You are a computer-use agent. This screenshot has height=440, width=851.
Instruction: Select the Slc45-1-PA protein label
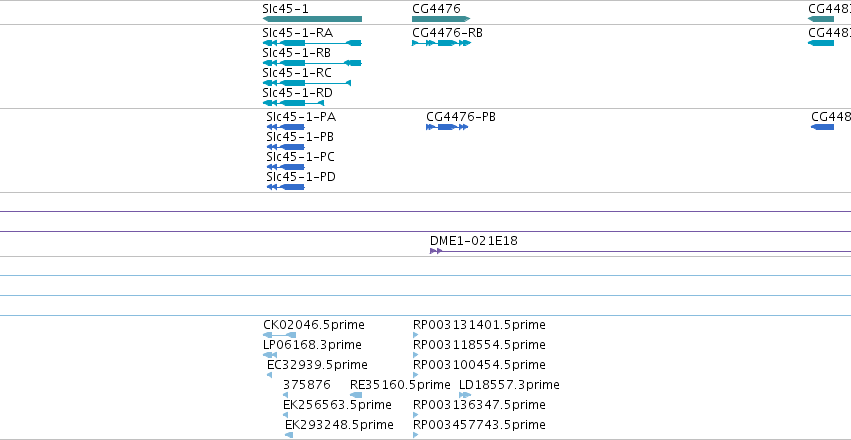(301, 117)
